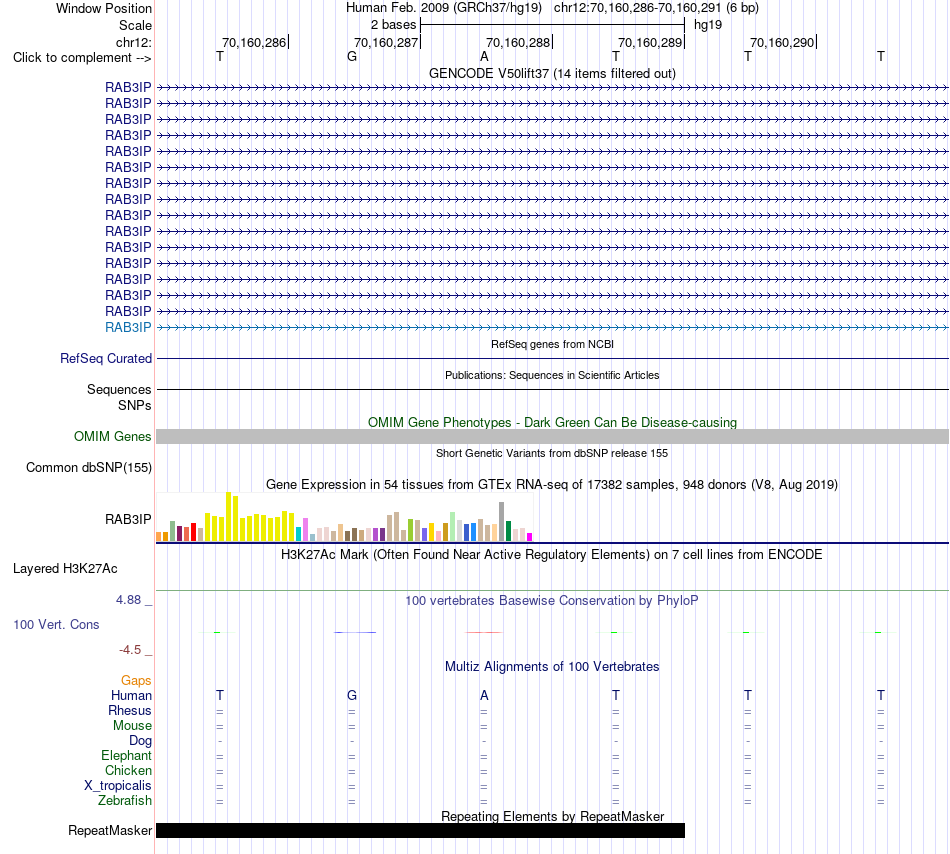The image size is (950, 854).
Task: Click the OMIM Genes label
Action: tap(112, 436)
